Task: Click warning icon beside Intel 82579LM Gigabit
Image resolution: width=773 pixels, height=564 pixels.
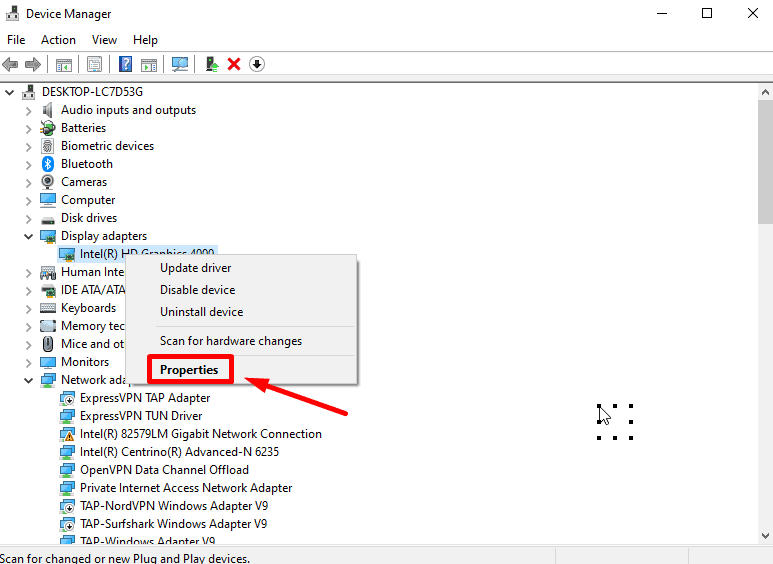Action: click(67, 434)
